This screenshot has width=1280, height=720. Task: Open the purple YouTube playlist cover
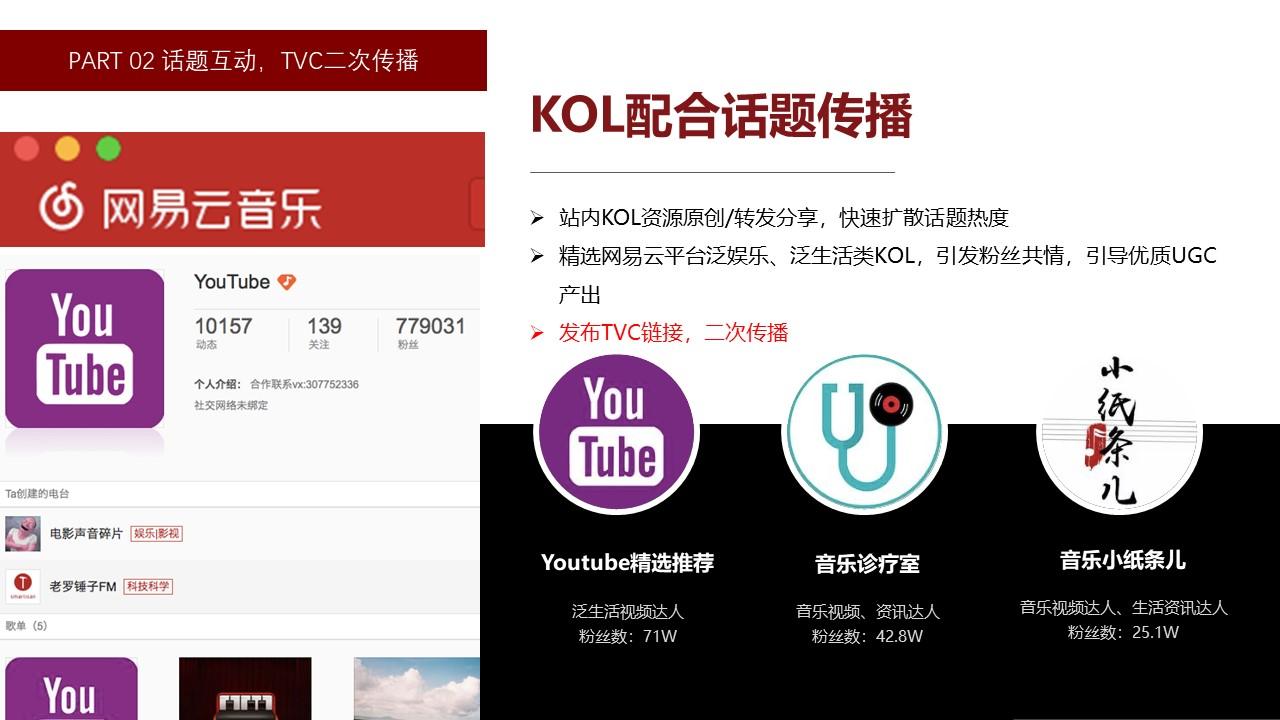tap(71, 689)
